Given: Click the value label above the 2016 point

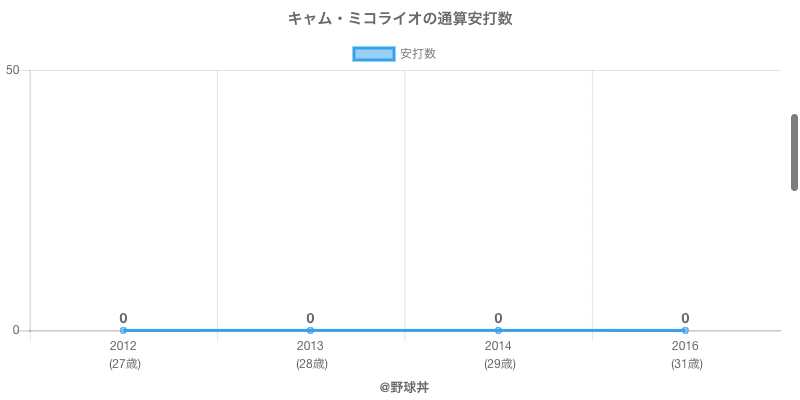Looking at the screenshot, I should pyautogui.click(x=685, y=318).
